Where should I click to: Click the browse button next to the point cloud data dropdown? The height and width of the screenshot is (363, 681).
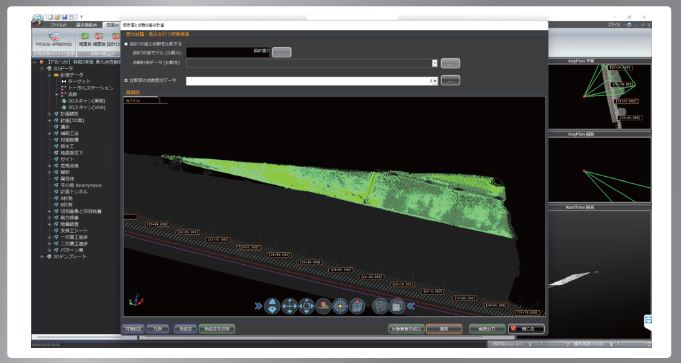[x=450, y=63]
